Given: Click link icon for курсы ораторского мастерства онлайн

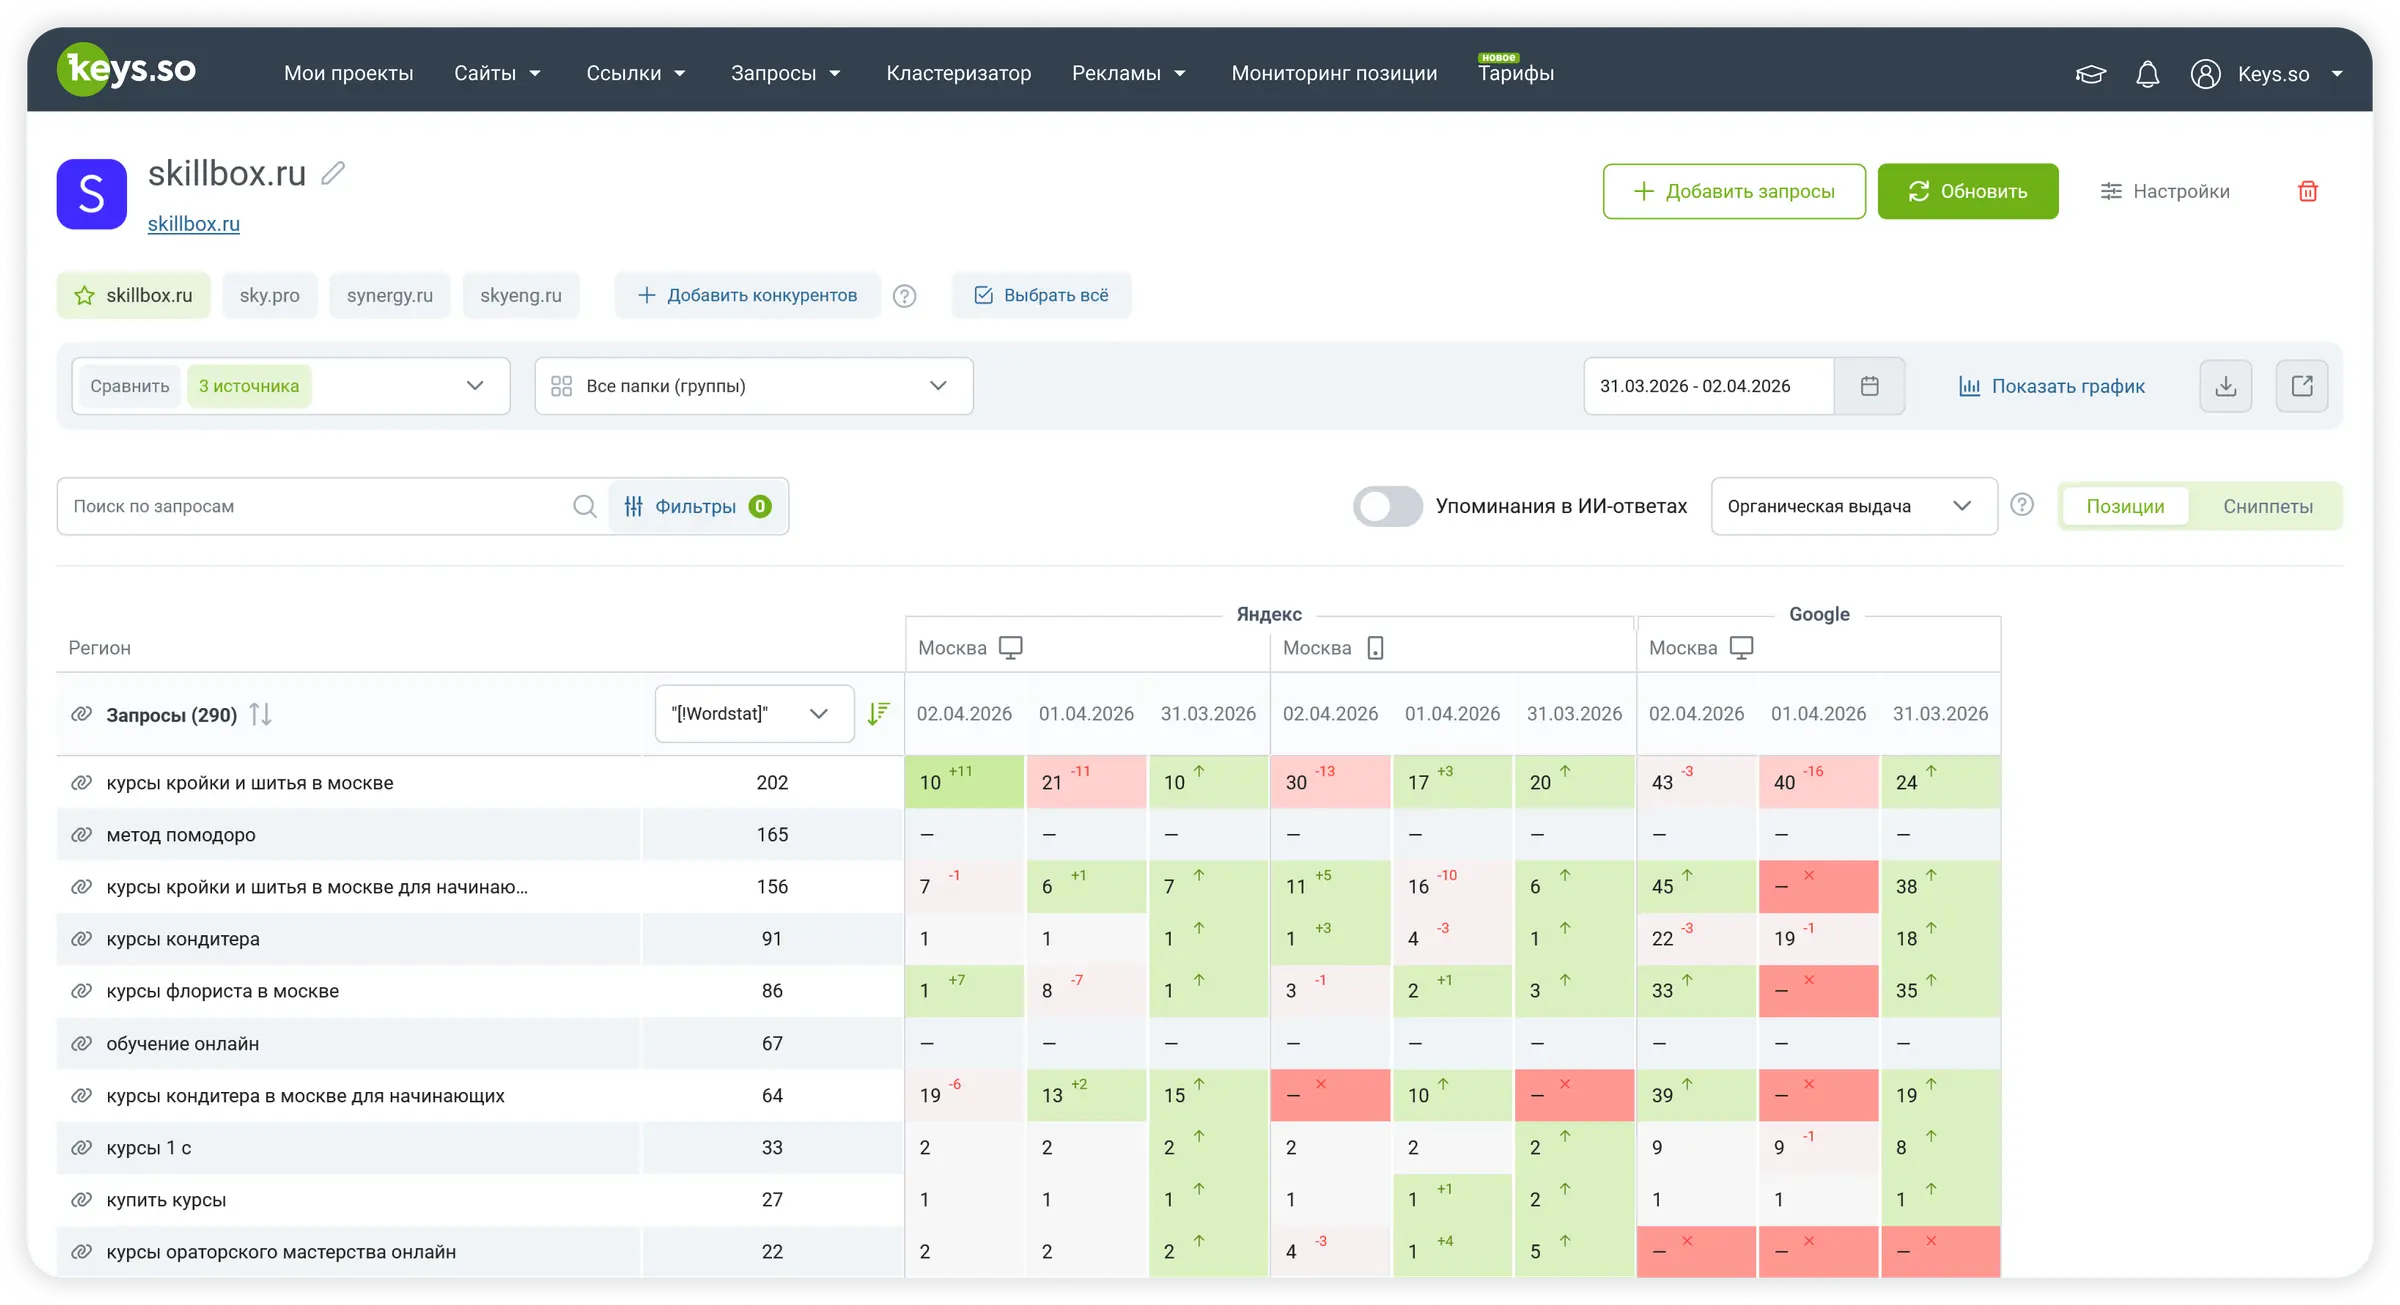Looking at the screenshot, I should point(82,1252).
